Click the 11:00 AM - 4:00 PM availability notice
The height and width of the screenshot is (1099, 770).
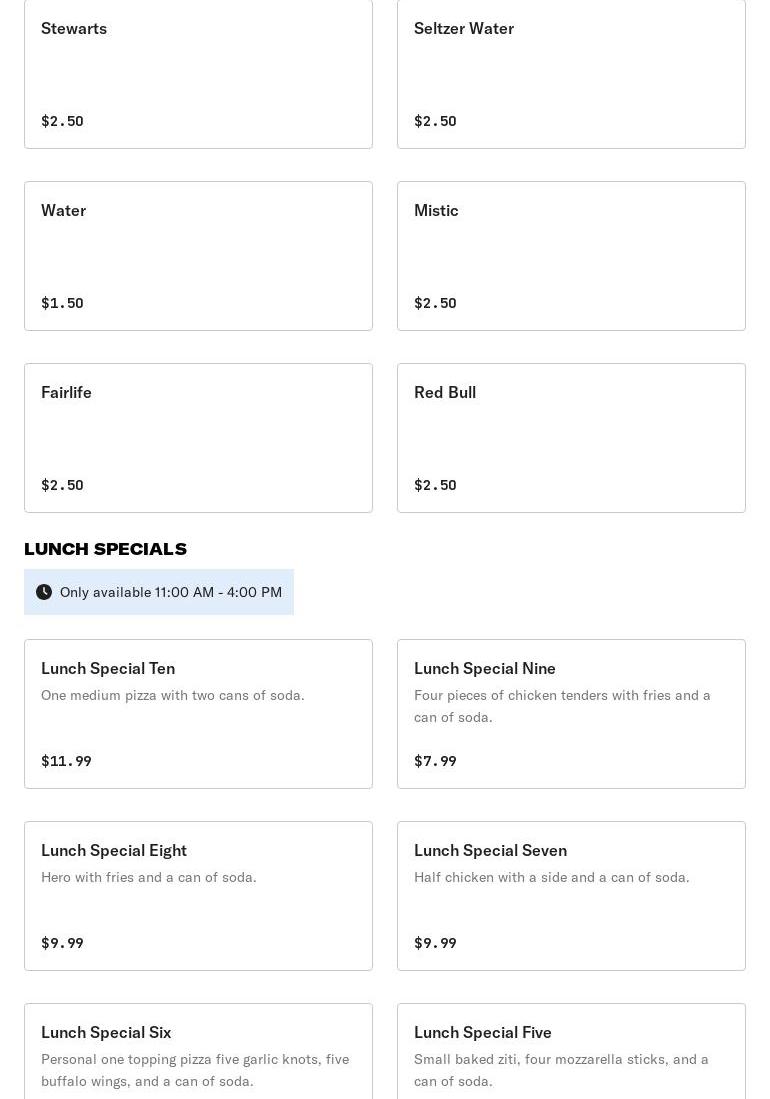click(170, 592)
